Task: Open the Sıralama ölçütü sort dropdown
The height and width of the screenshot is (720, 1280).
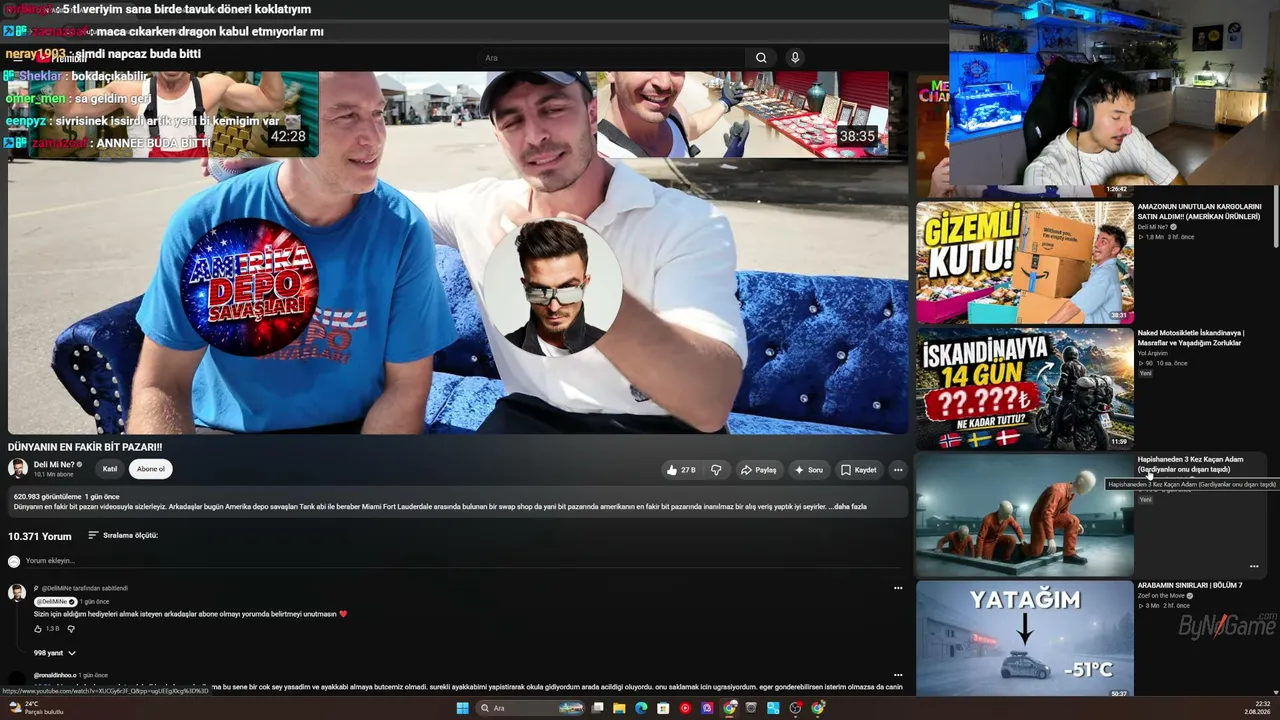Action: (123, 536)
